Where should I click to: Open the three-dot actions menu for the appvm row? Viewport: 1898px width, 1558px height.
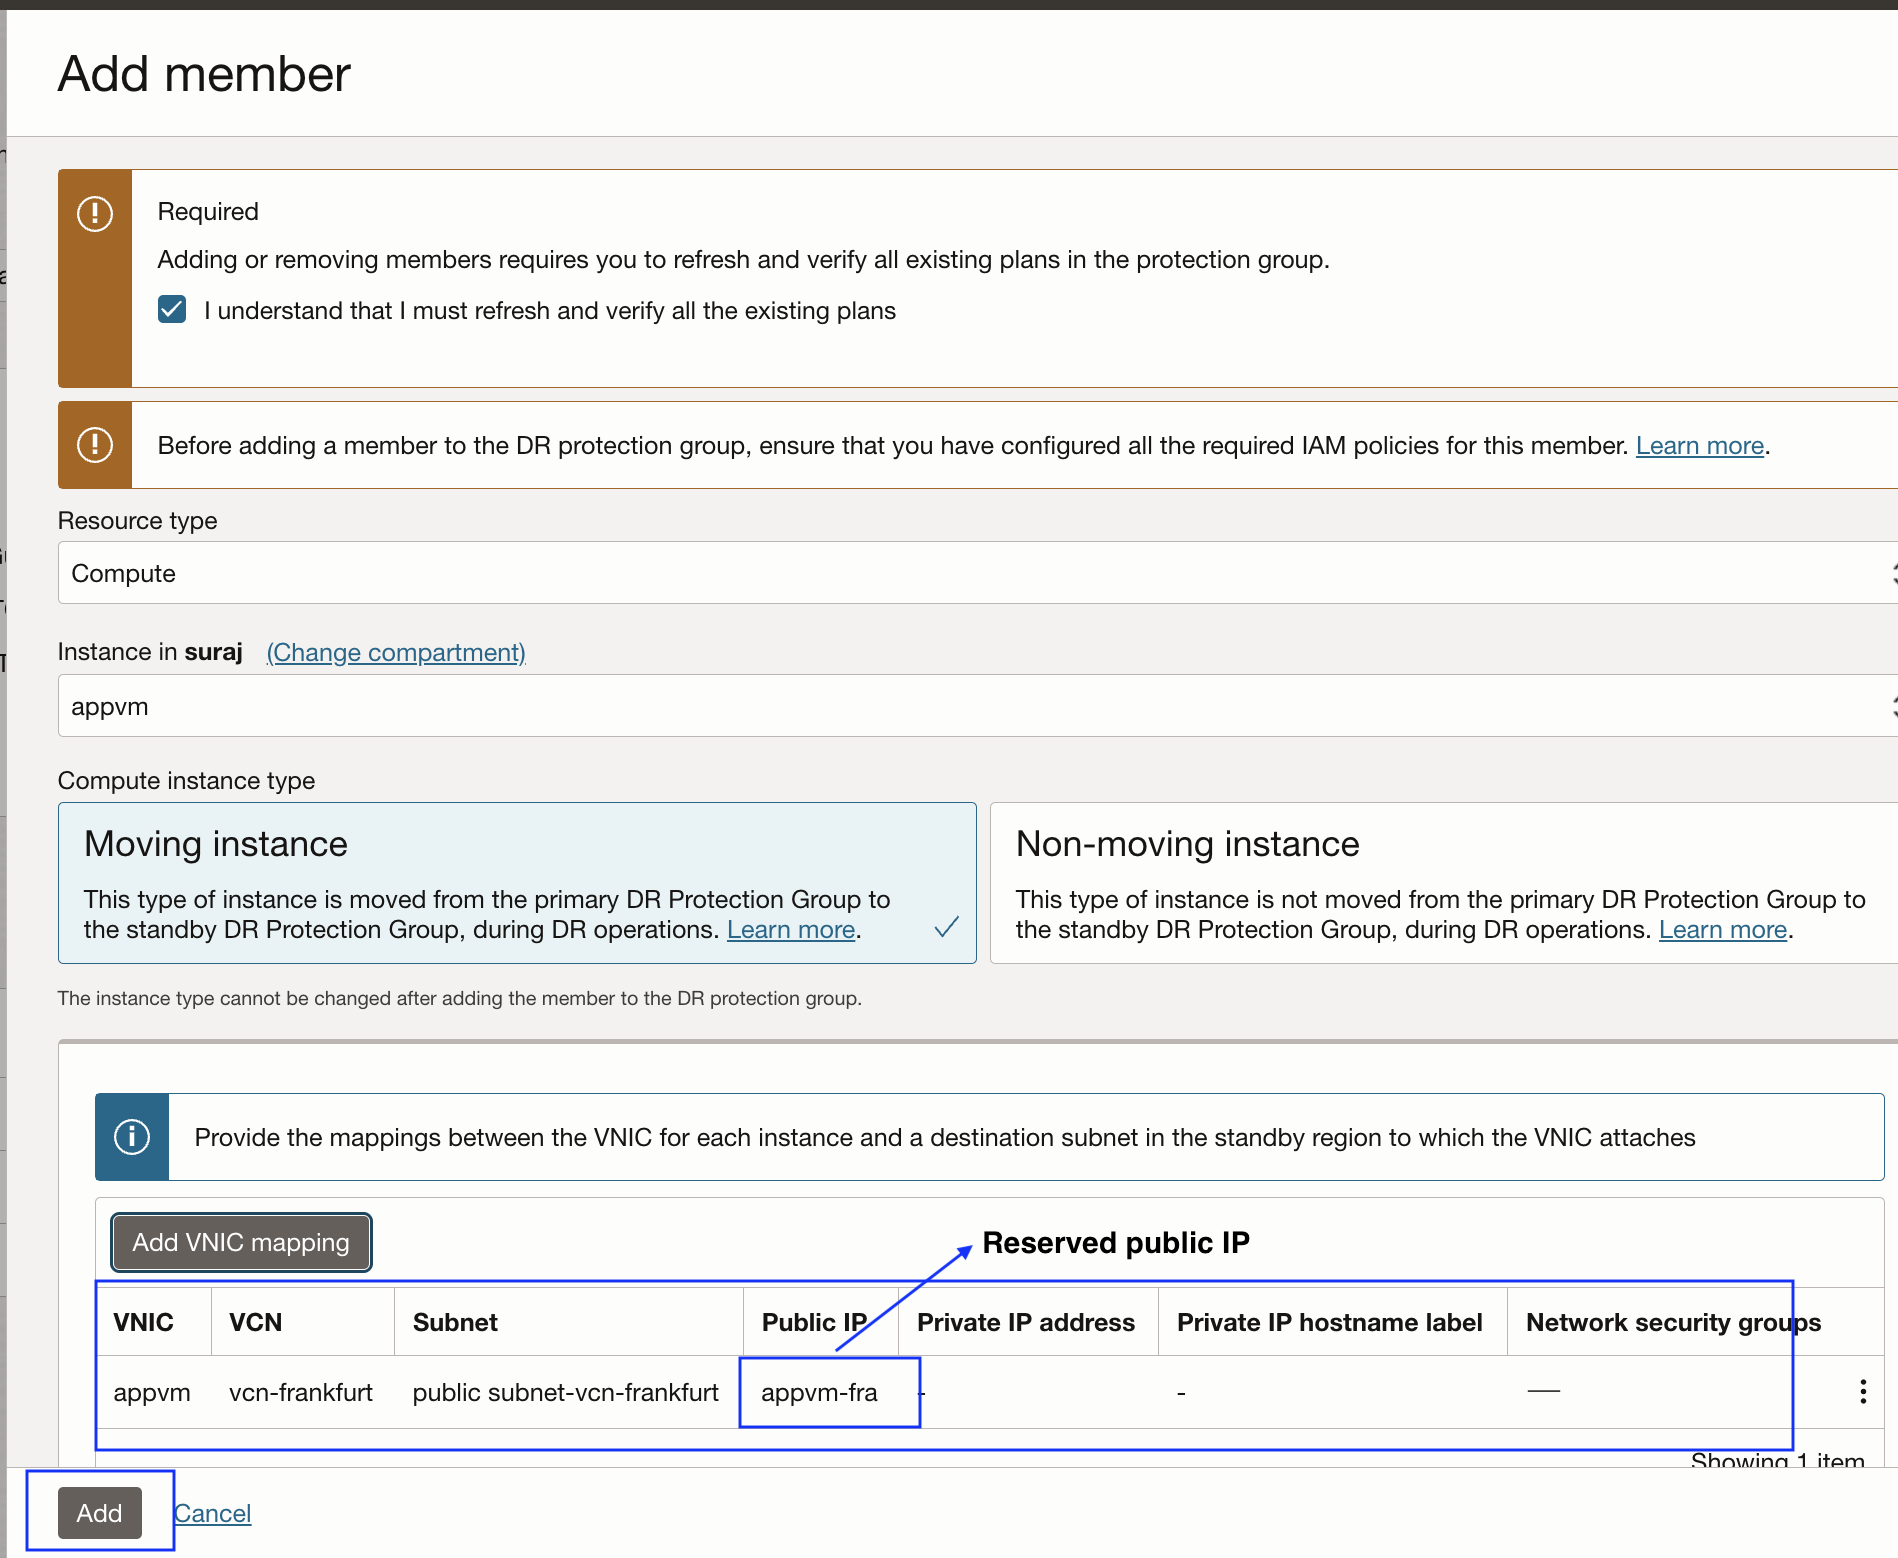tap(1862, 1391)
